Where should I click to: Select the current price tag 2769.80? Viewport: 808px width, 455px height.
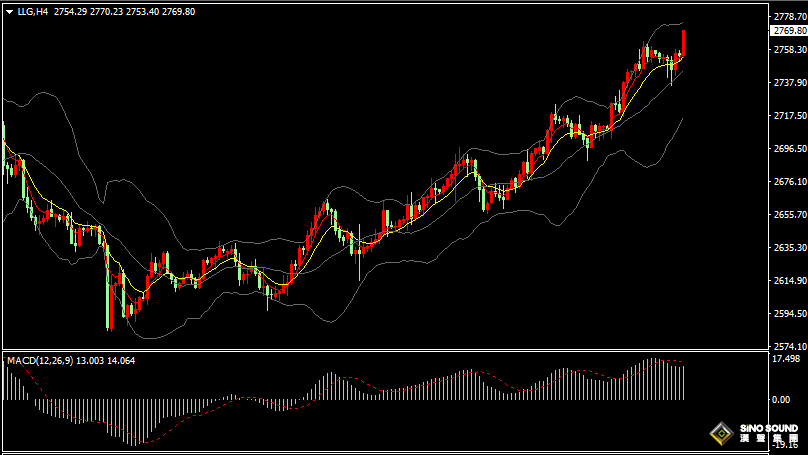click(x=789, y=31)
